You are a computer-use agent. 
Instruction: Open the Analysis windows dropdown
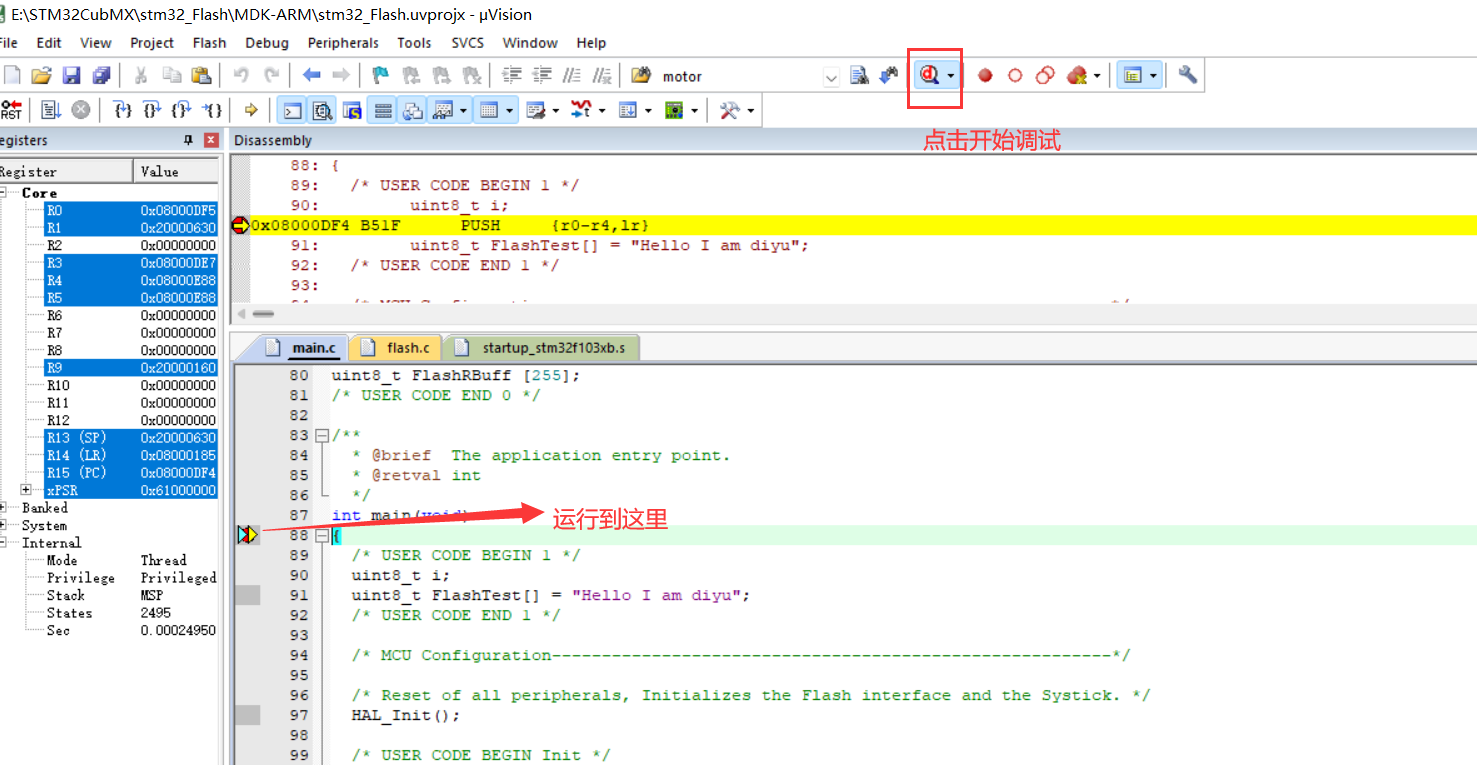(602, 111)
